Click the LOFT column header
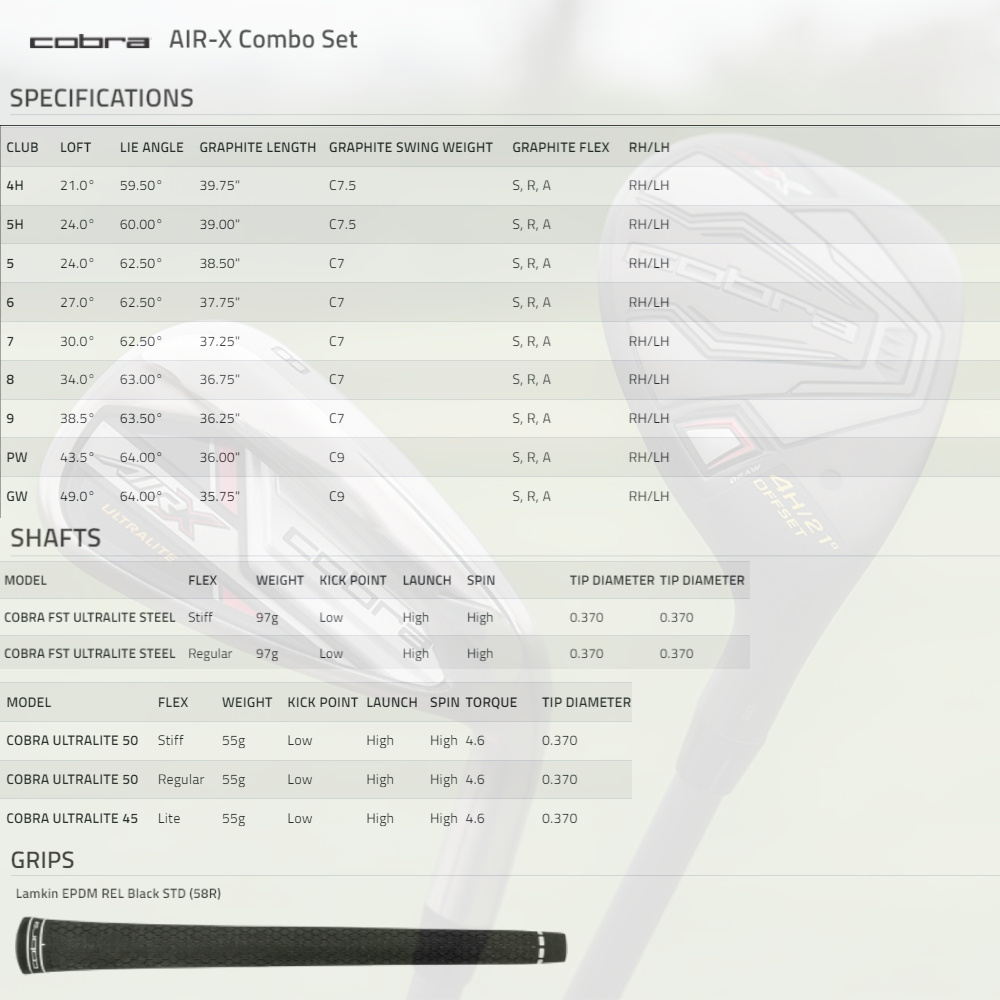Screen dimensions: 1000x1000 [75, 147]
